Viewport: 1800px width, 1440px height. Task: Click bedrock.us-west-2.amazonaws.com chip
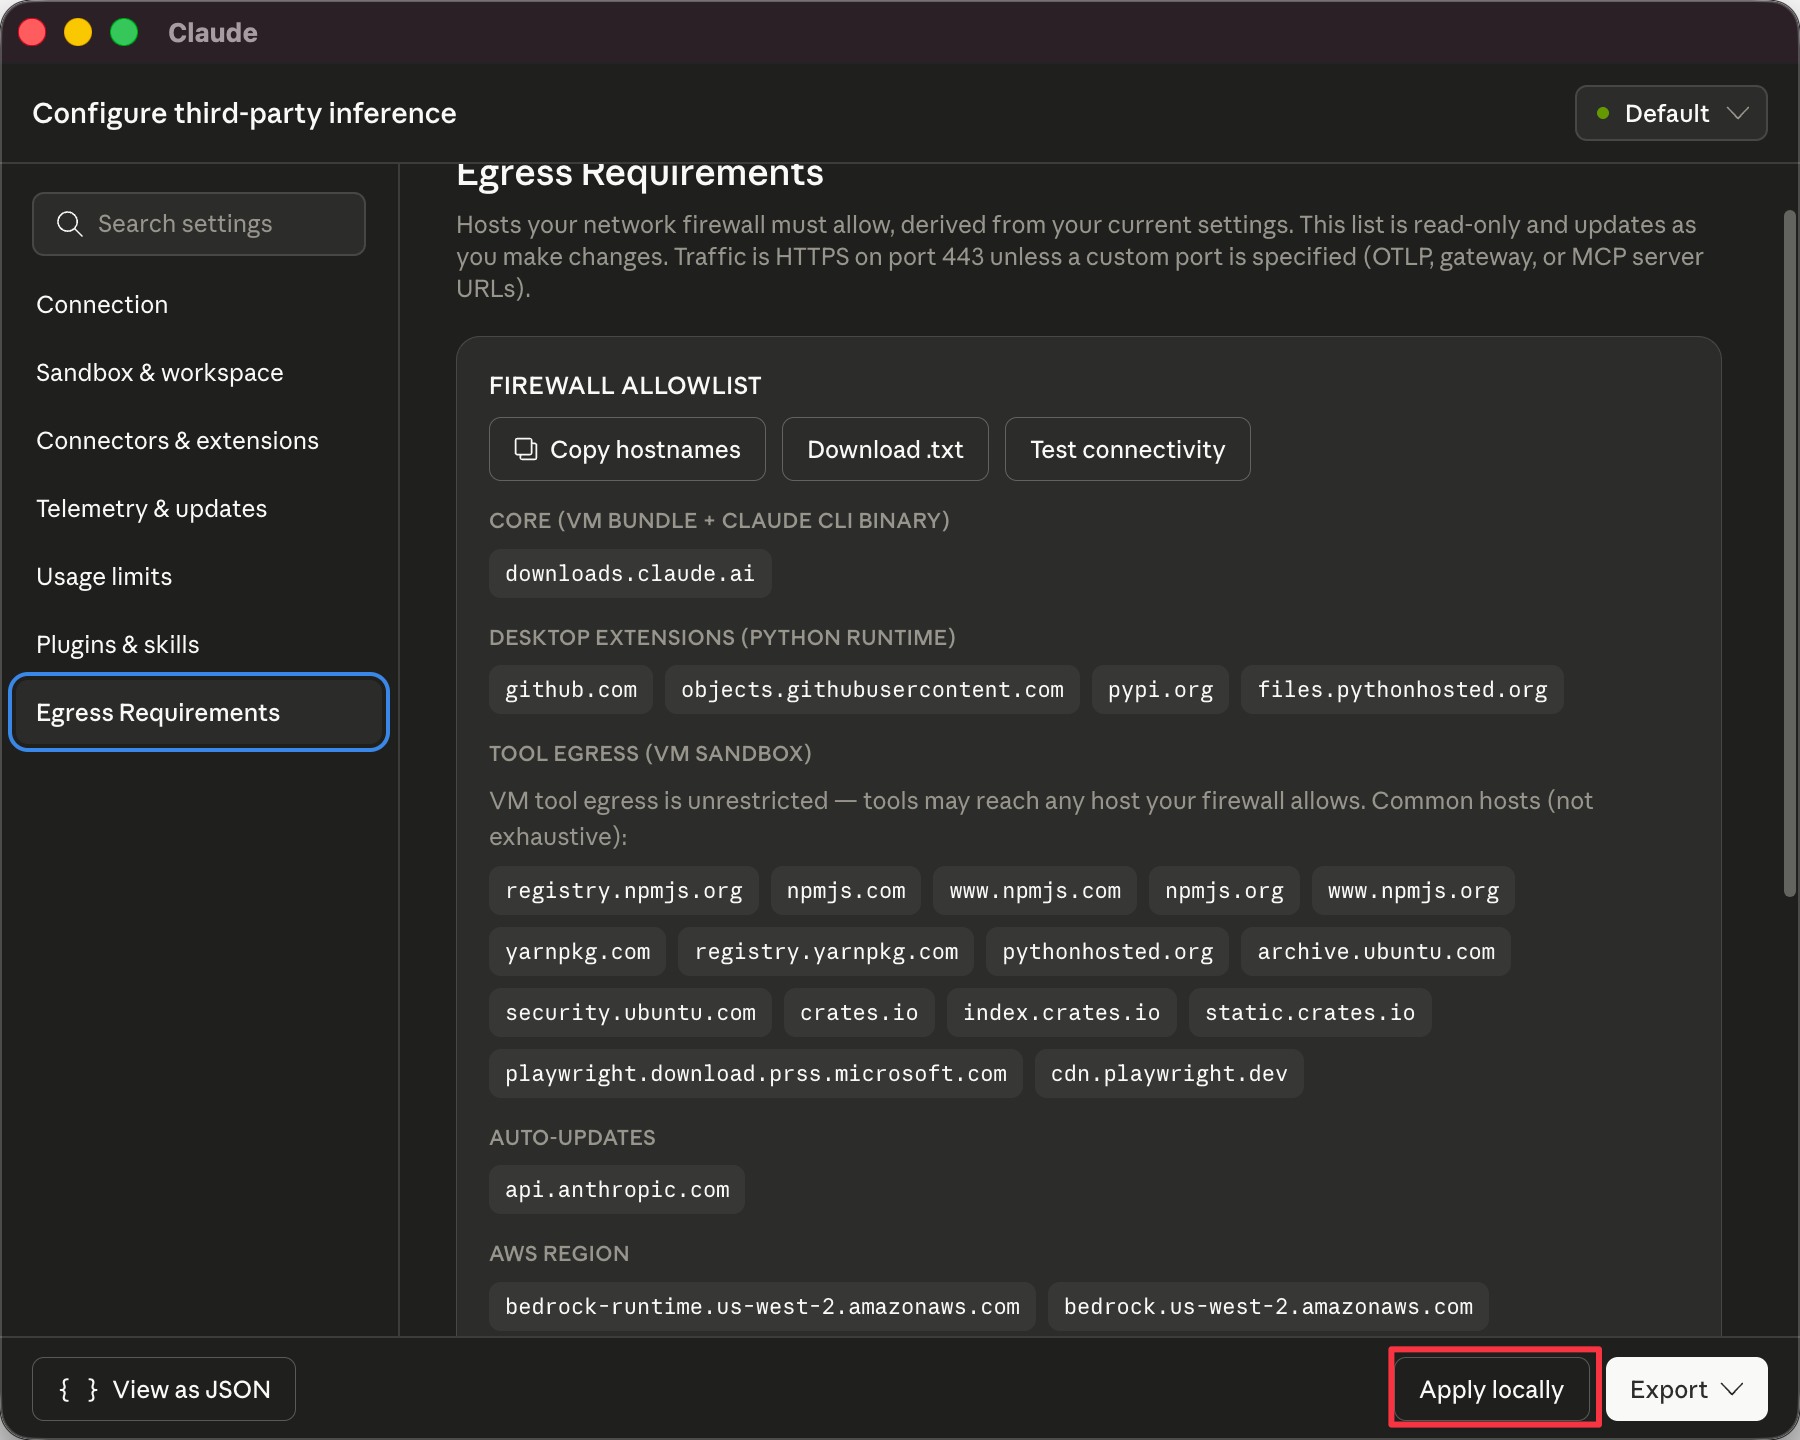click(1268, 1306)
